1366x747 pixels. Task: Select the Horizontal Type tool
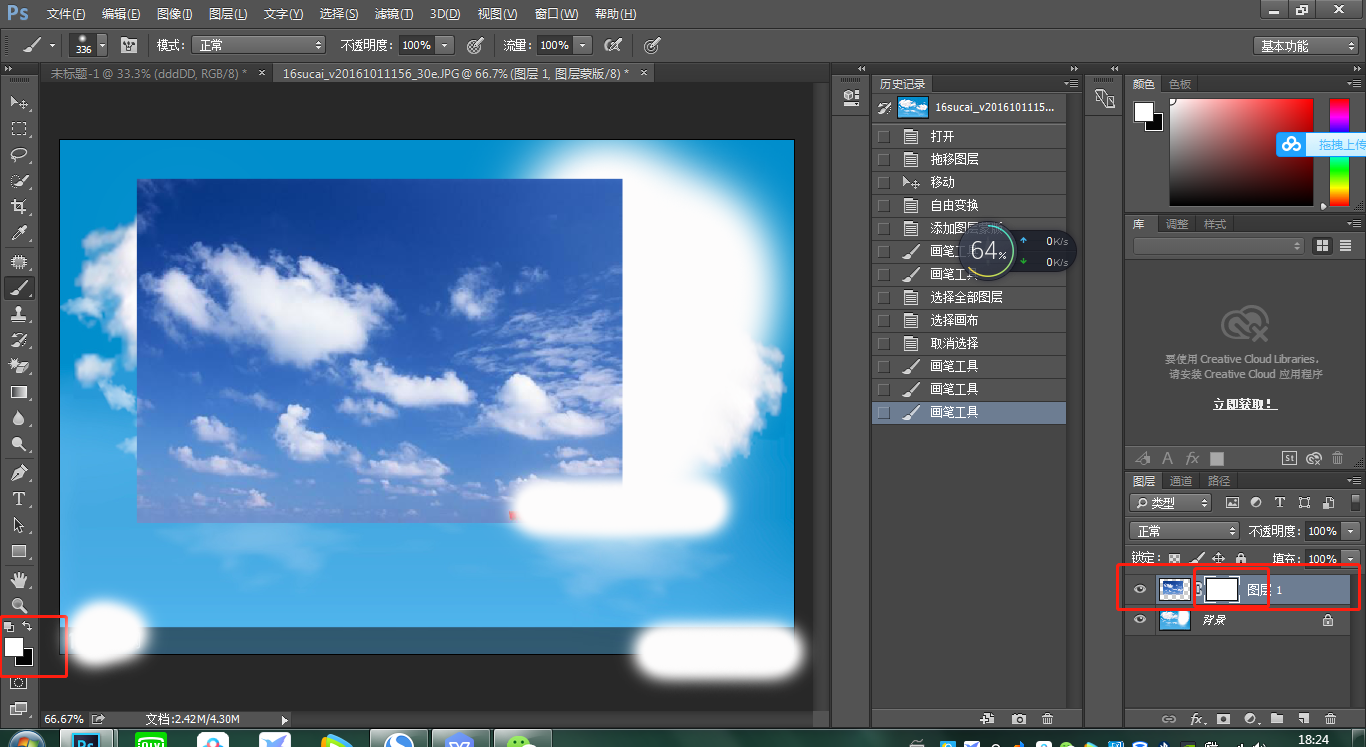(19, 499)
